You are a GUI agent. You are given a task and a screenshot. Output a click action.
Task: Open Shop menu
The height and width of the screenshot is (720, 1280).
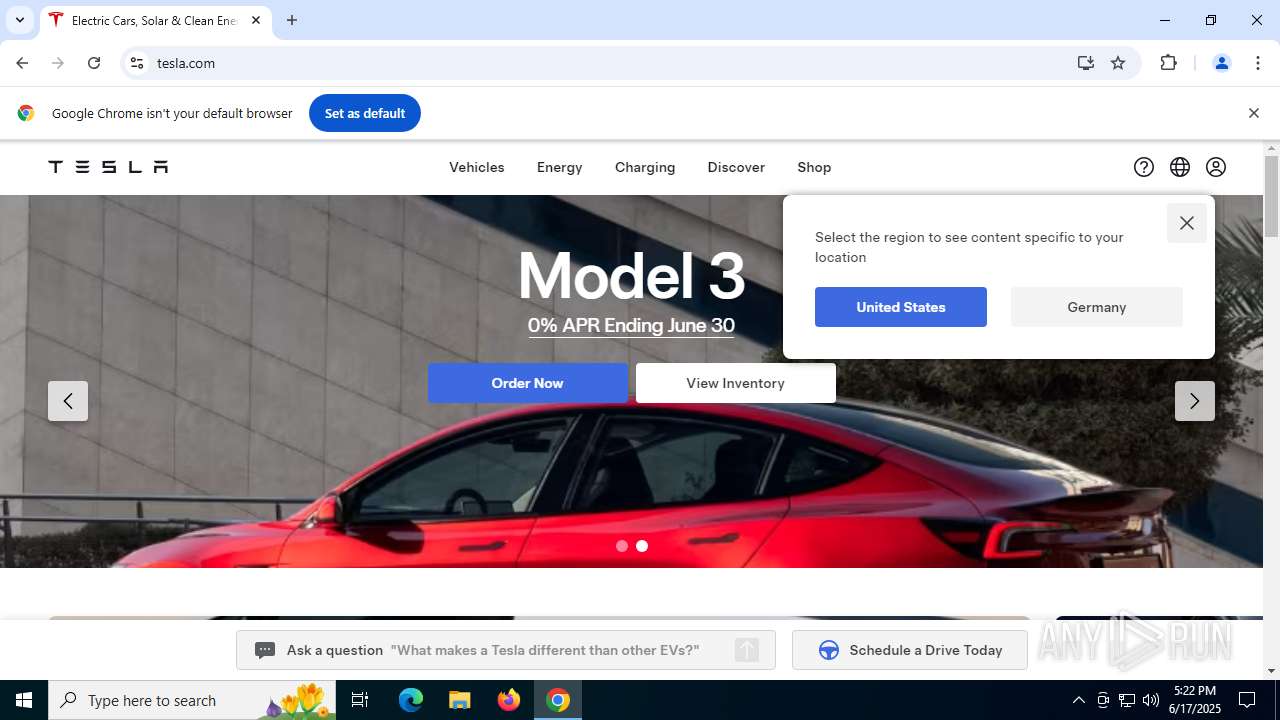pyautogui.click(x=814, y=167)
